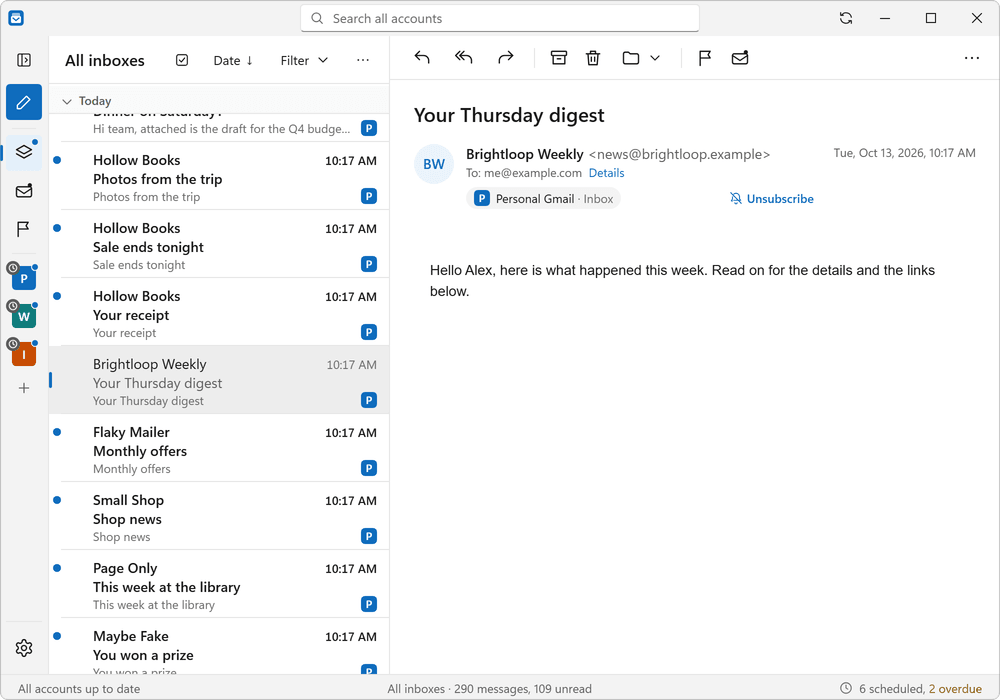Click the Unsubscribe link
1000x700 pixels.
[772, 198]
